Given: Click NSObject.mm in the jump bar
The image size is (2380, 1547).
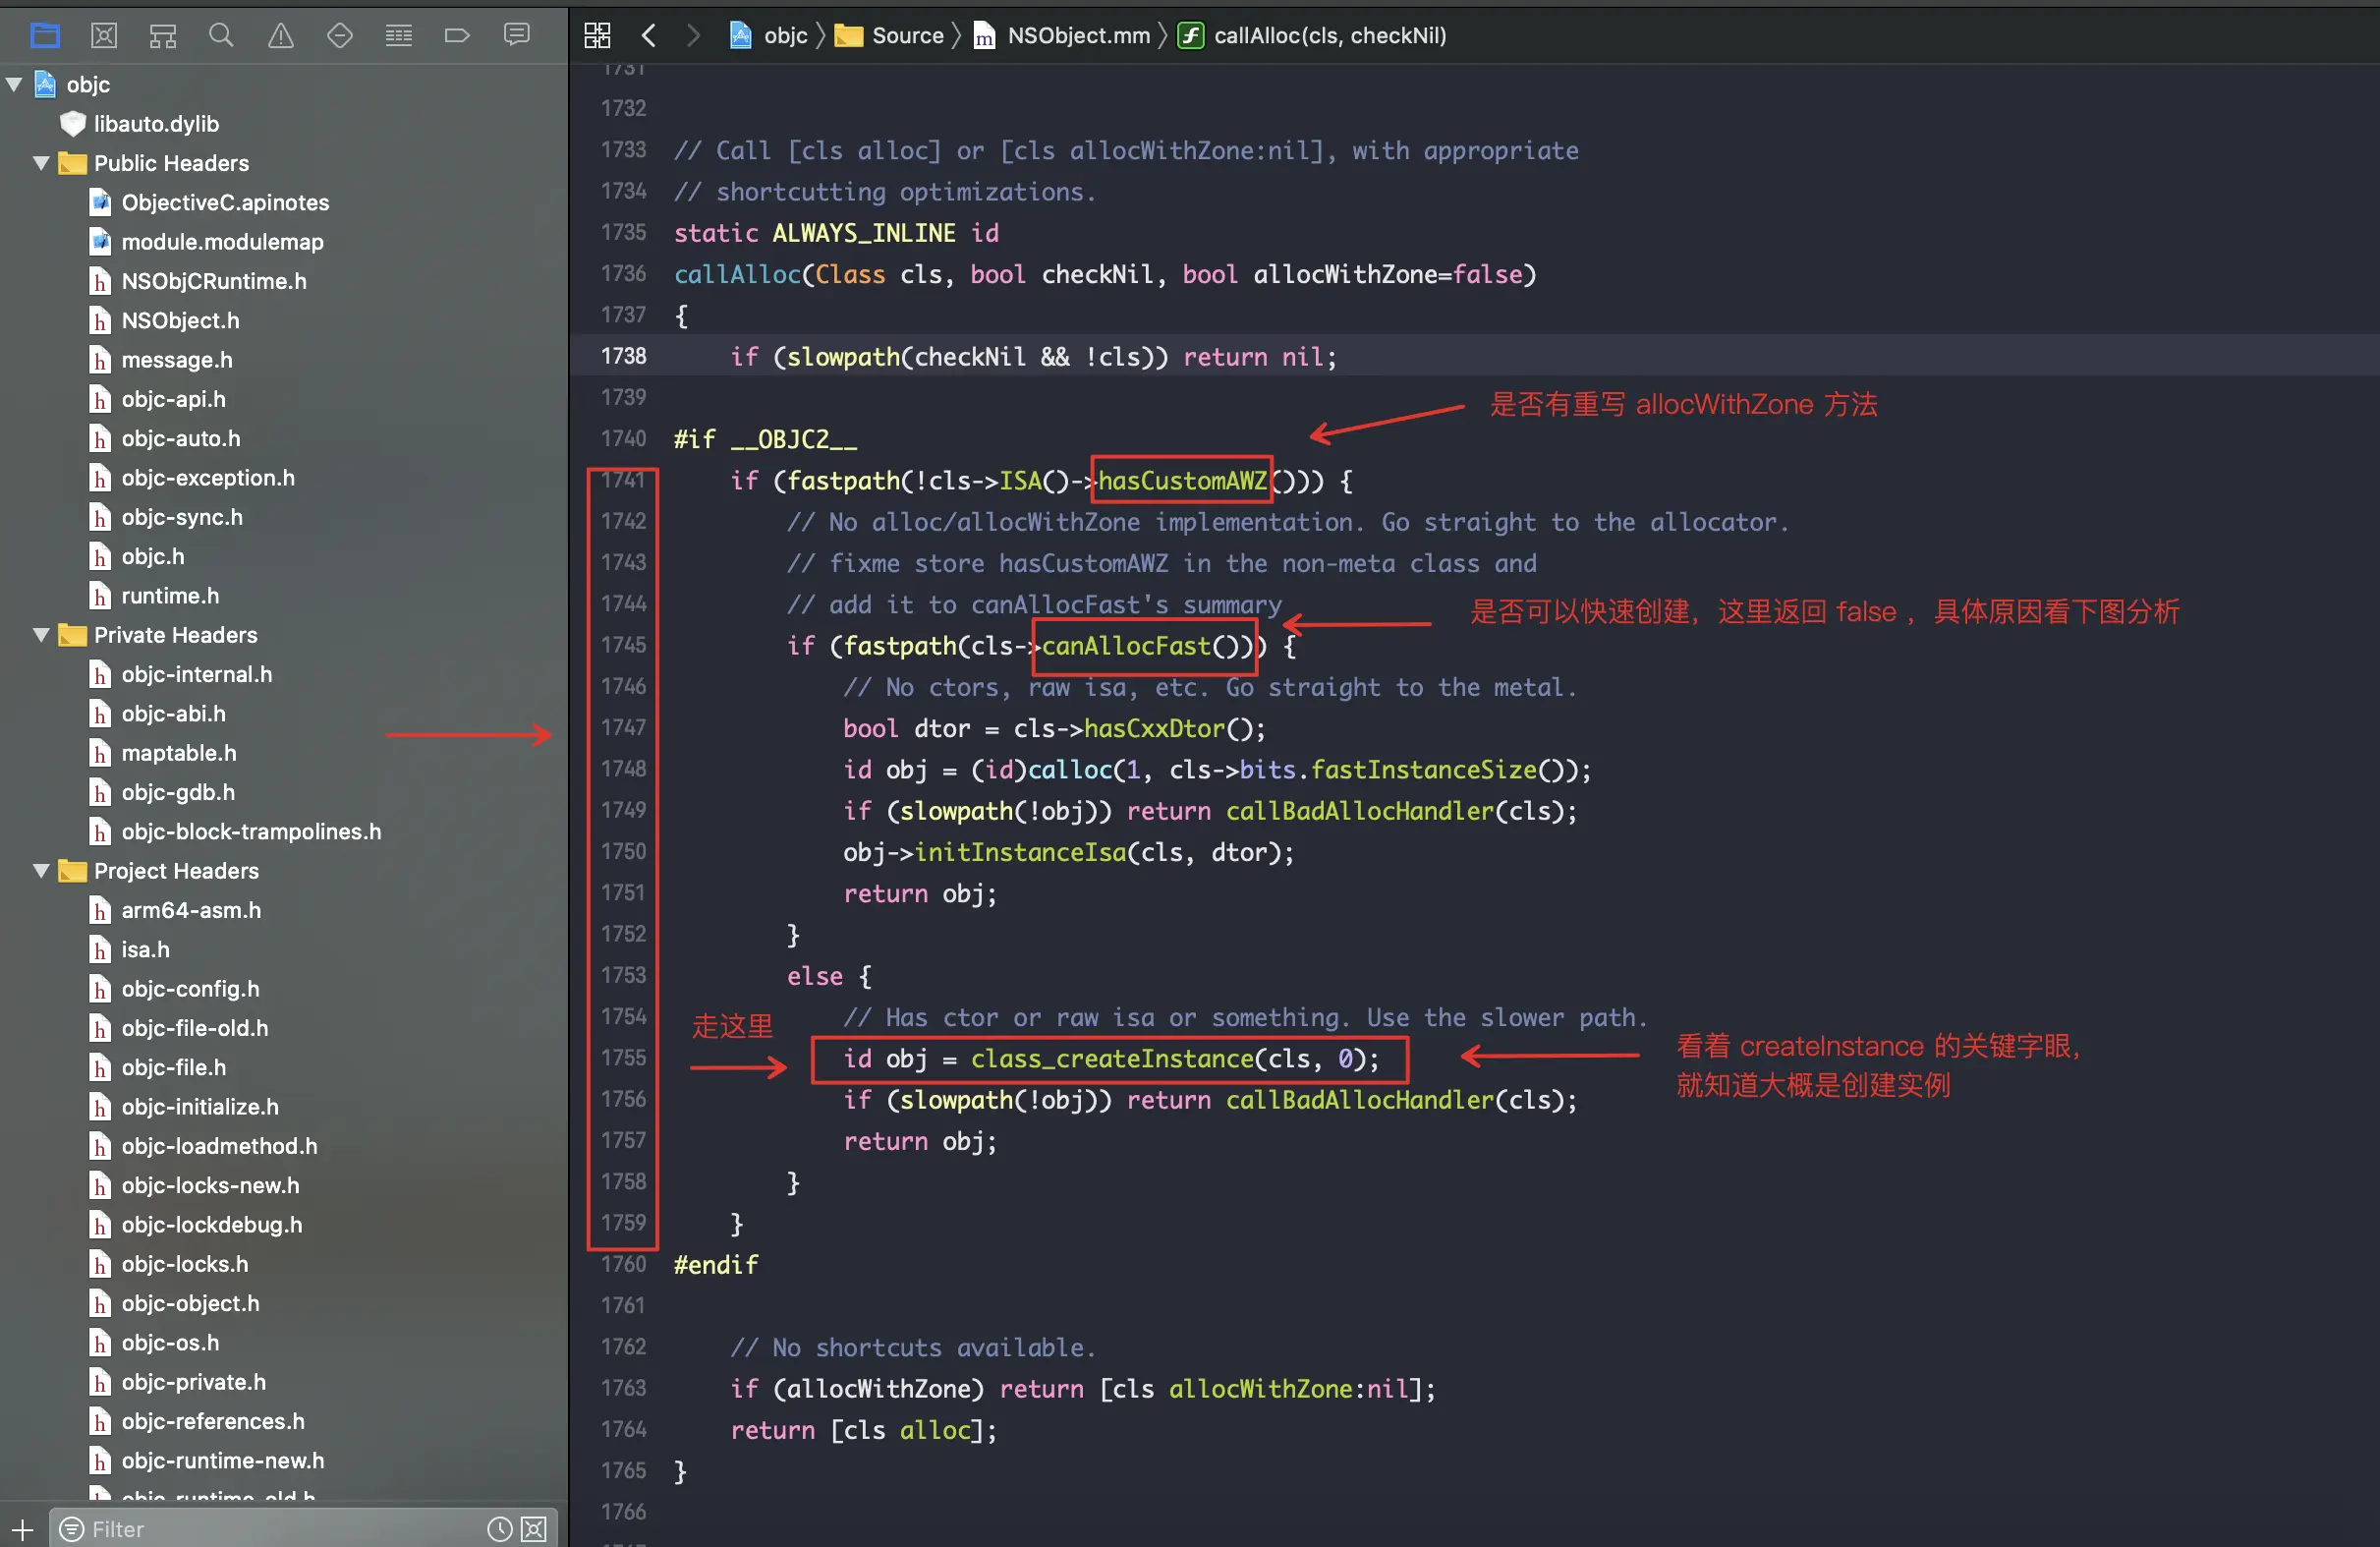Looking at the screenshot, I should [x=1077, y=36].
